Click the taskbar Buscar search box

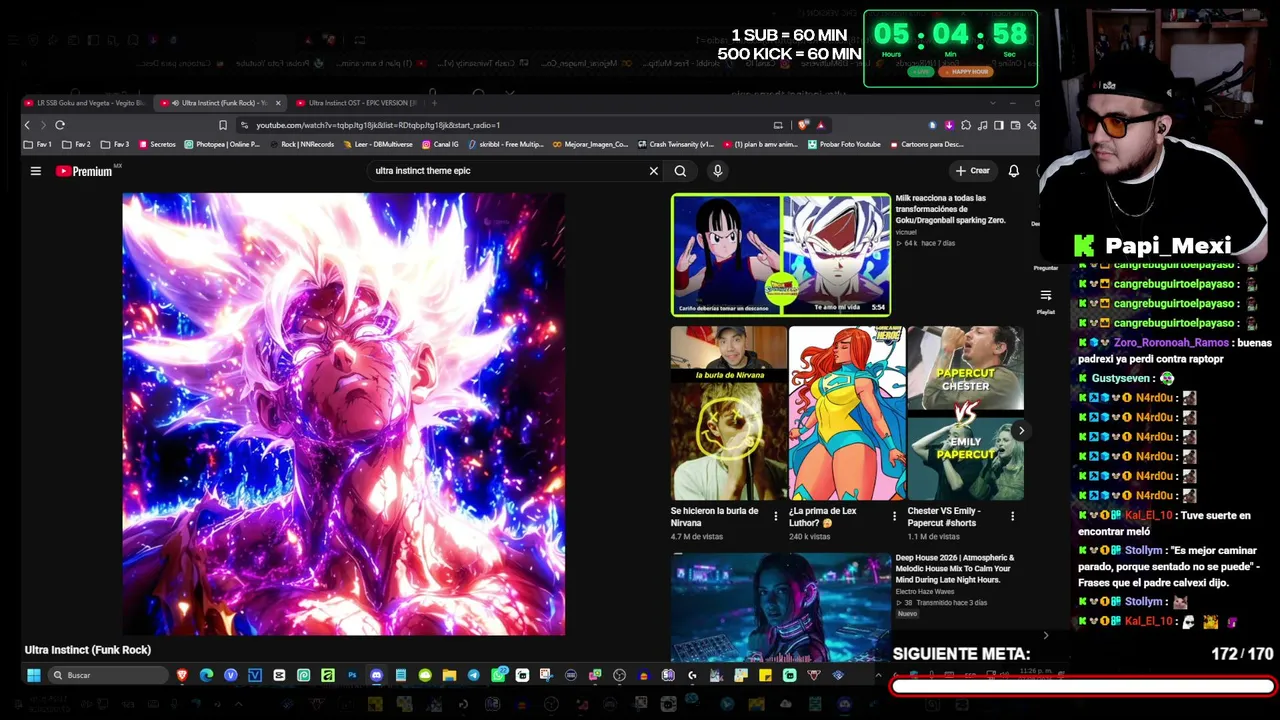click(109, 675)
